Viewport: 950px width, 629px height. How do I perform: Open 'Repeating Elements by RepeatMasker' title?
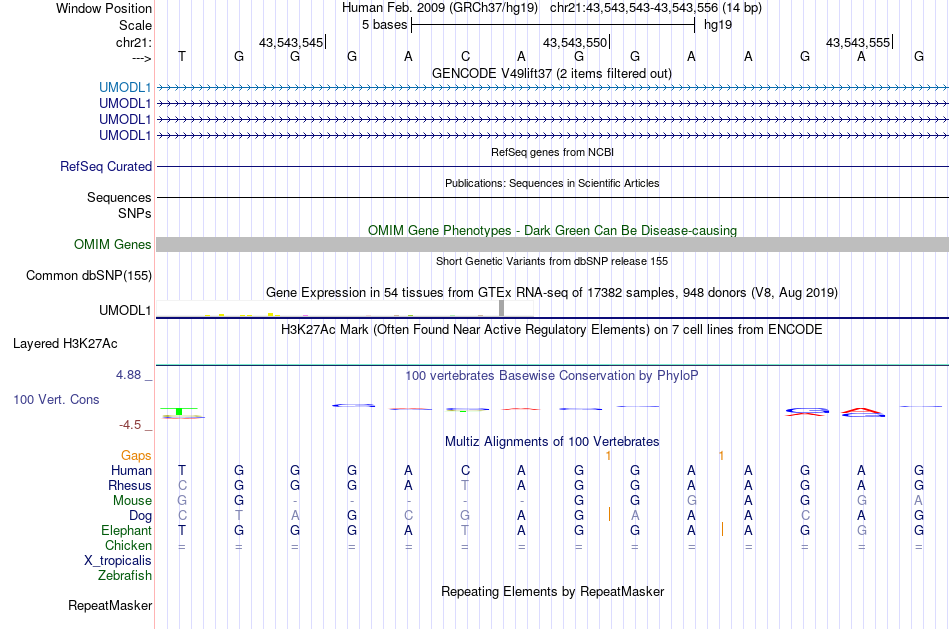coord(552,591)
